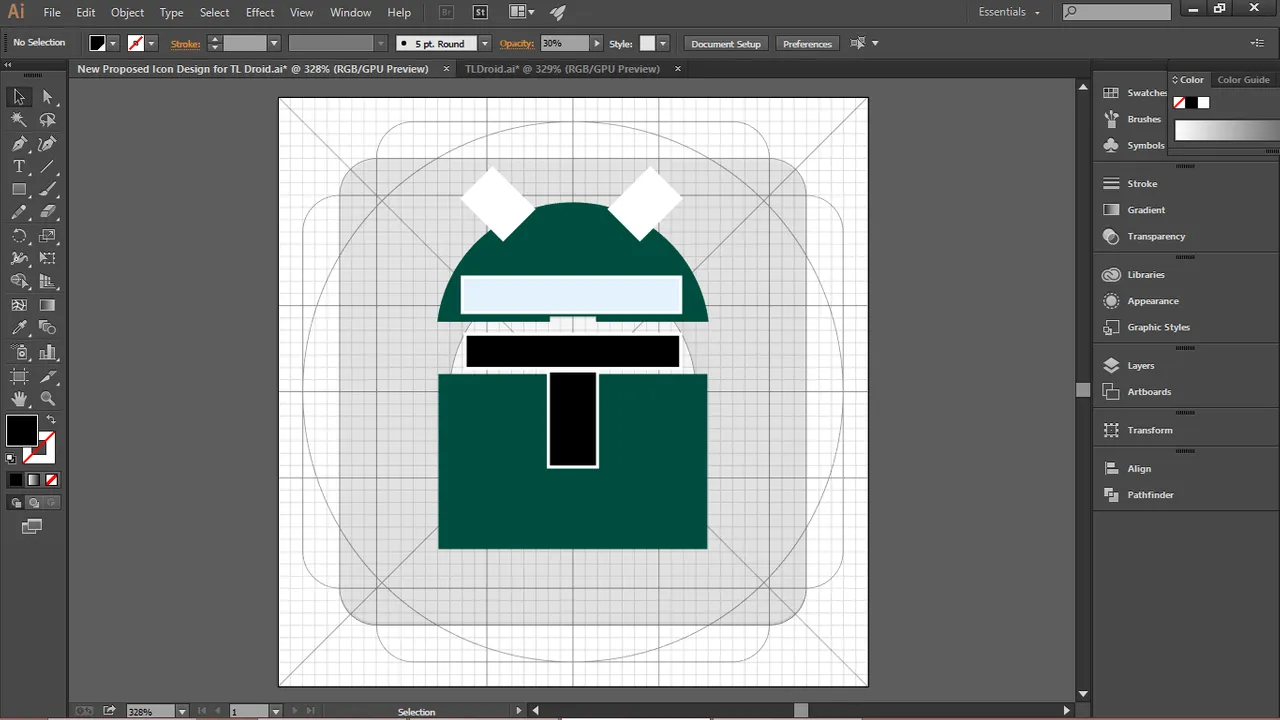Activate the Artboard tool
Image resolution: width=1280 pixels, height=720 pixels.
point(19,376)
